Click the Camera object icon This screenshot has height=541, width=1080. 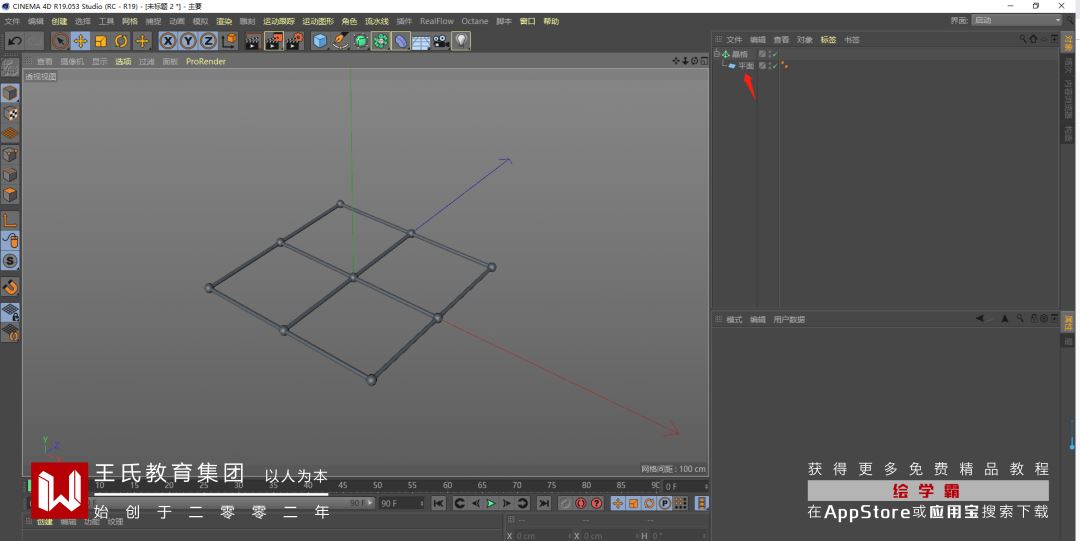[x=440, y=41]
